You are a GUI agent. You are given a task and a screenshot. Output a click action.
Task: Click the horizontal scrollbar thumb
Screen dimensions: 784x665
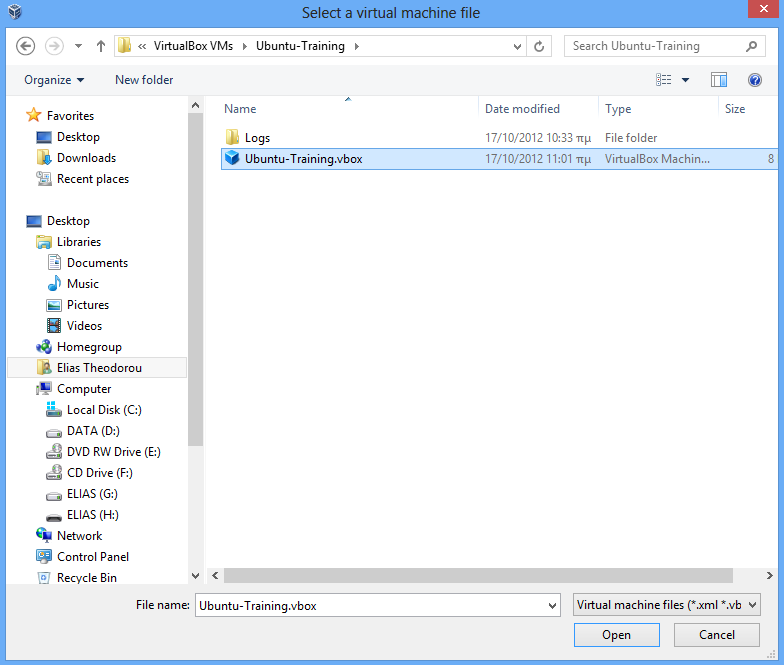pyautogui.click(x=478, y=576)
